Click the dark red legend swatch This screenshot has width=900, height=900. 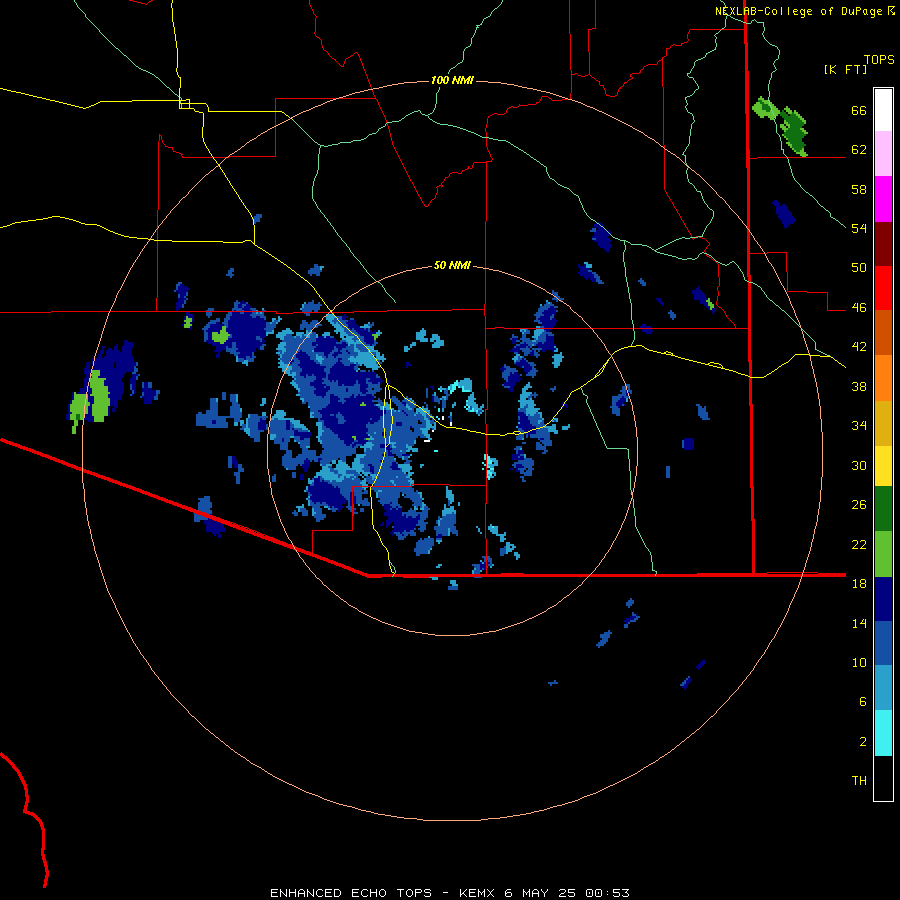[x=883, y=244]
